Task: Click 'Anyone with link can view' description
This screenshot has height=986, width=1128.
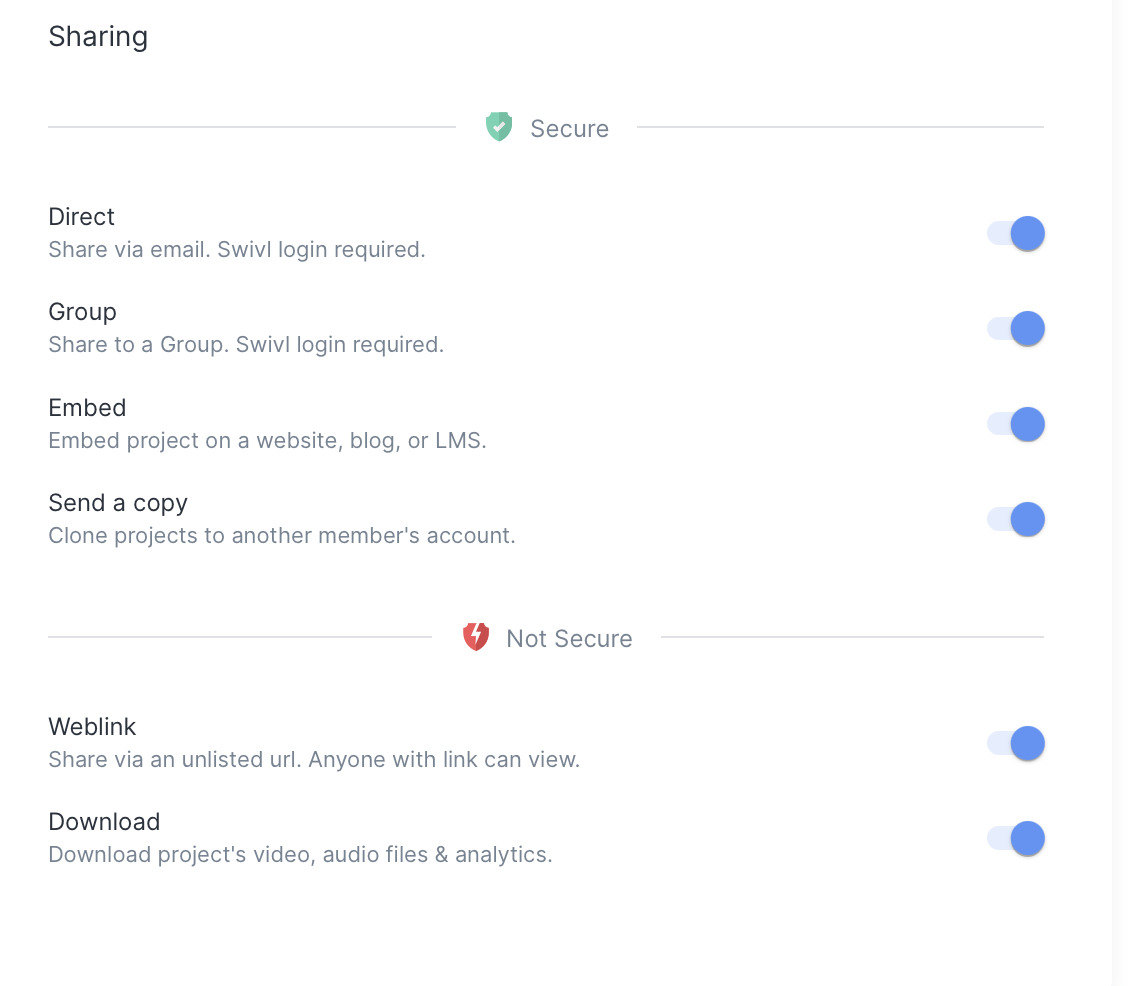Action: tap(443, 760)
